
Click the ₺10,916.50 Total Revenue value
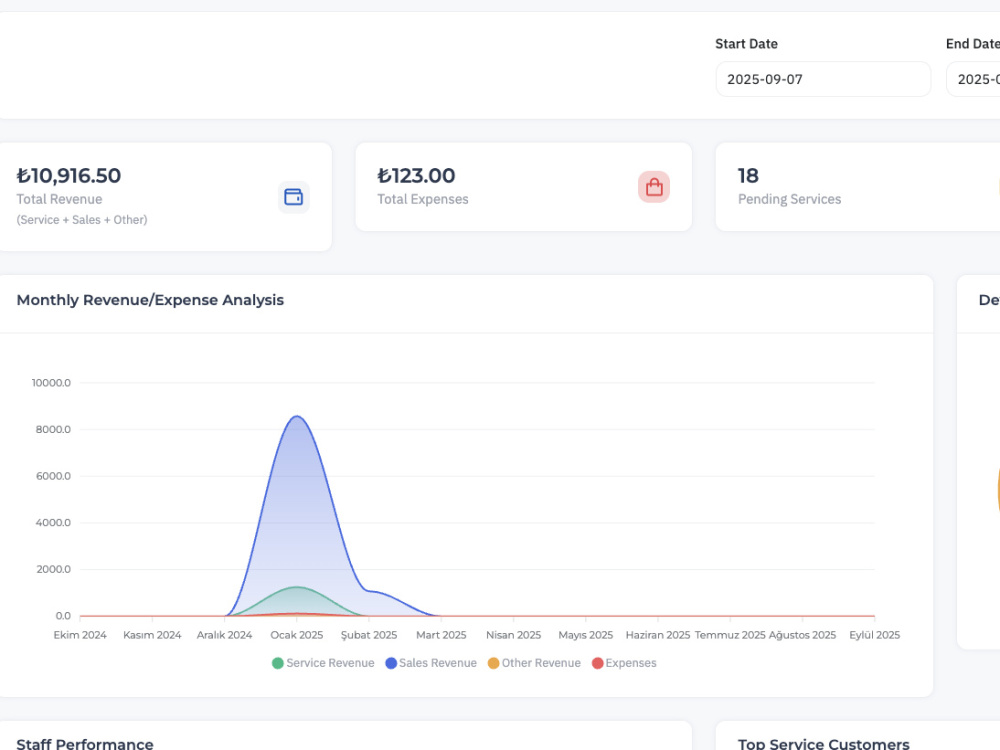coord(69,175)
